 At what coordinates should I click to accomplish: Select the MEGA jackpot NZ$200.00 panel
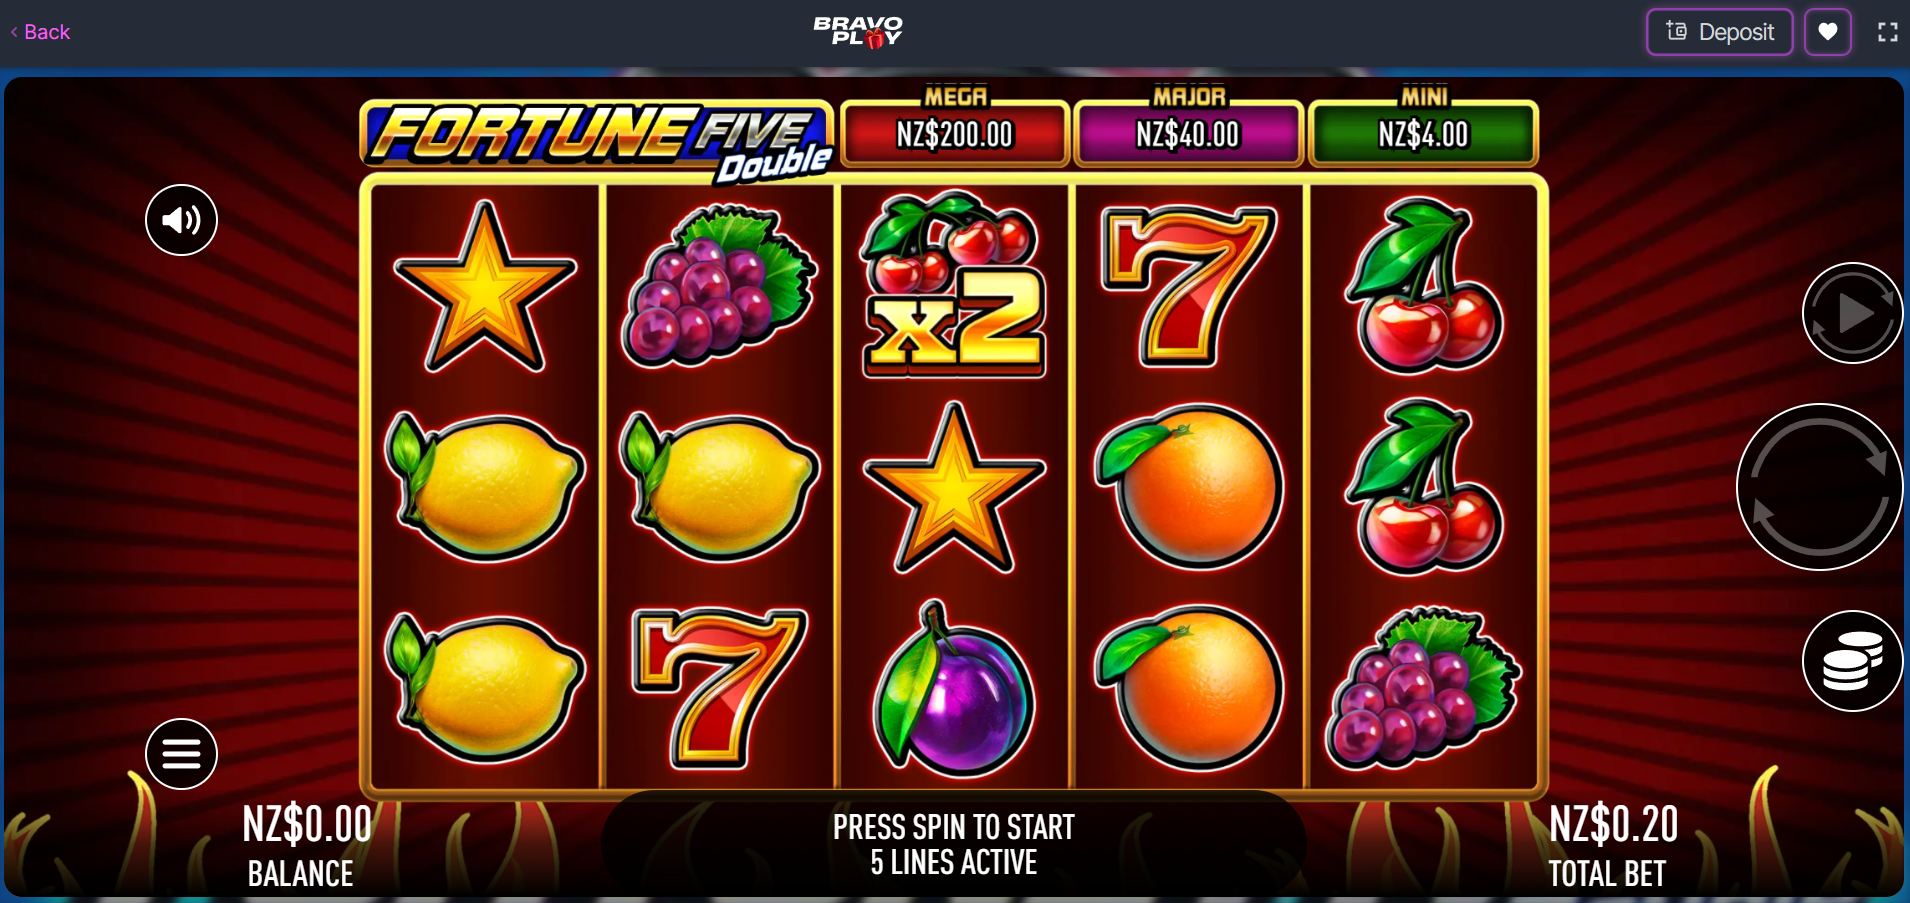coord(955,130)
